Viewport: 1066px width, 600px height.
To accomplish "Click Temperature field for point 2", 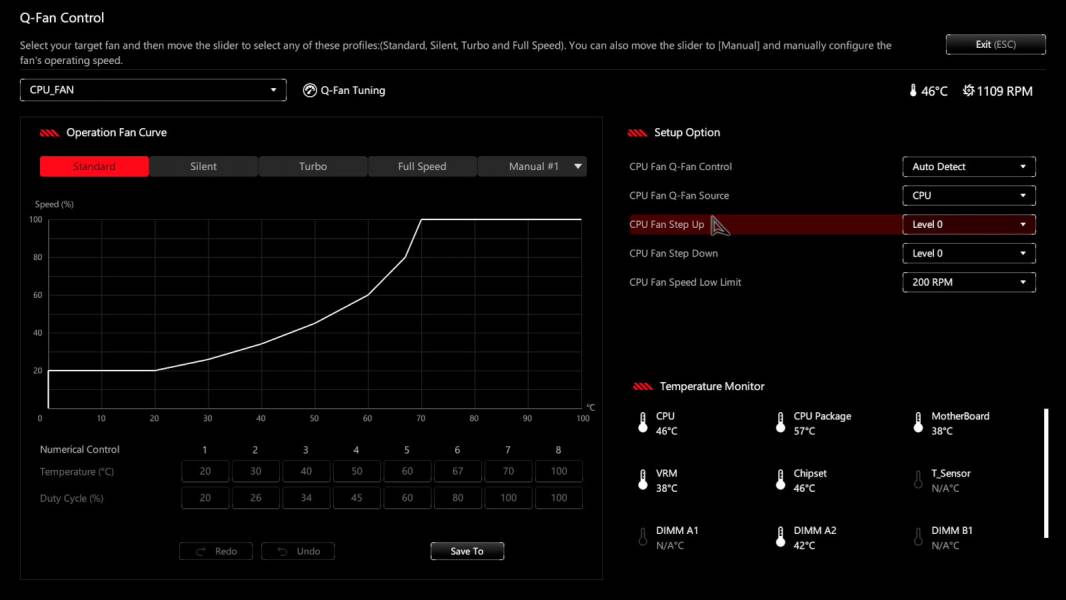I will 256,471.
